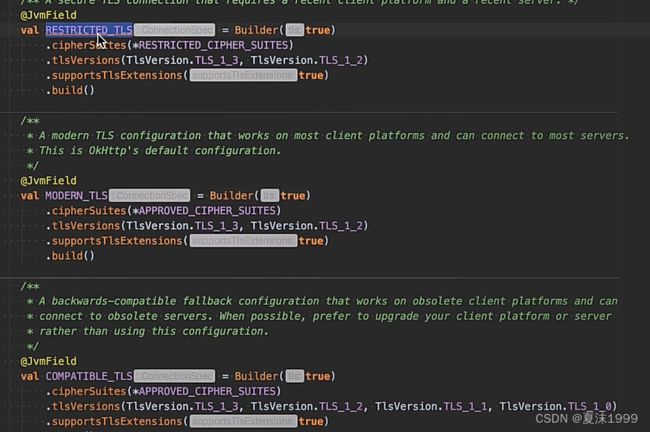Click the ConnectionSpec type hint after RESTRICTED_TLS
The height and width of the screenshot is (432, 650).
tap(175, 30)
